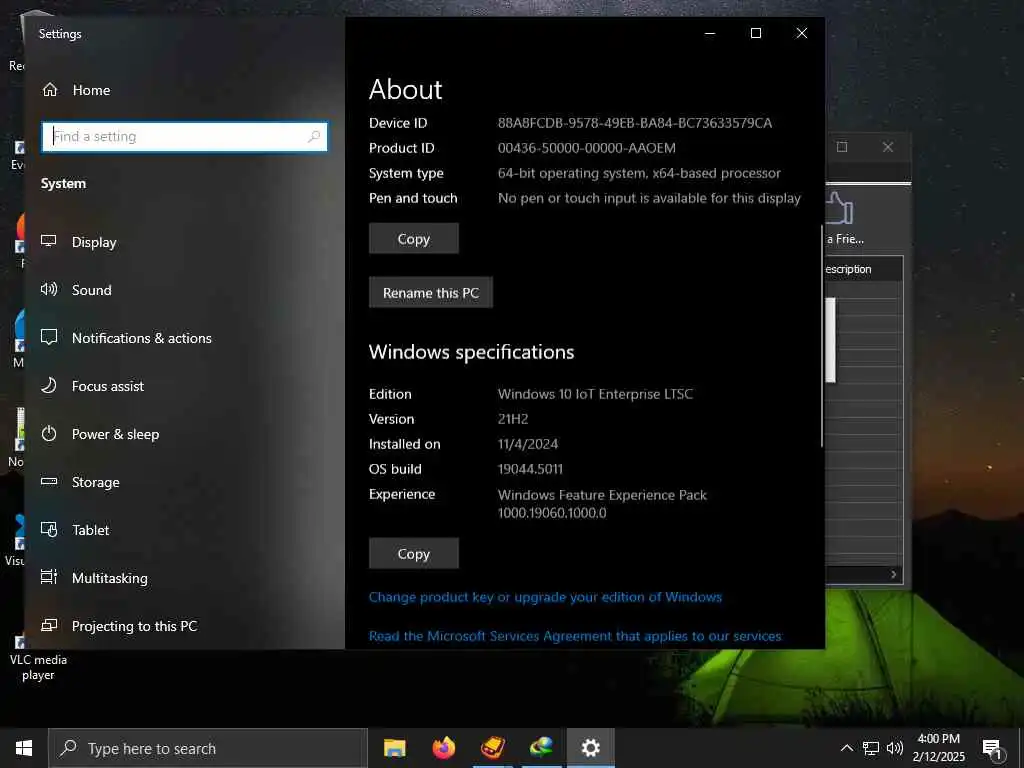
Task: Close the background window behind Settings
Action: pos(888,147)
